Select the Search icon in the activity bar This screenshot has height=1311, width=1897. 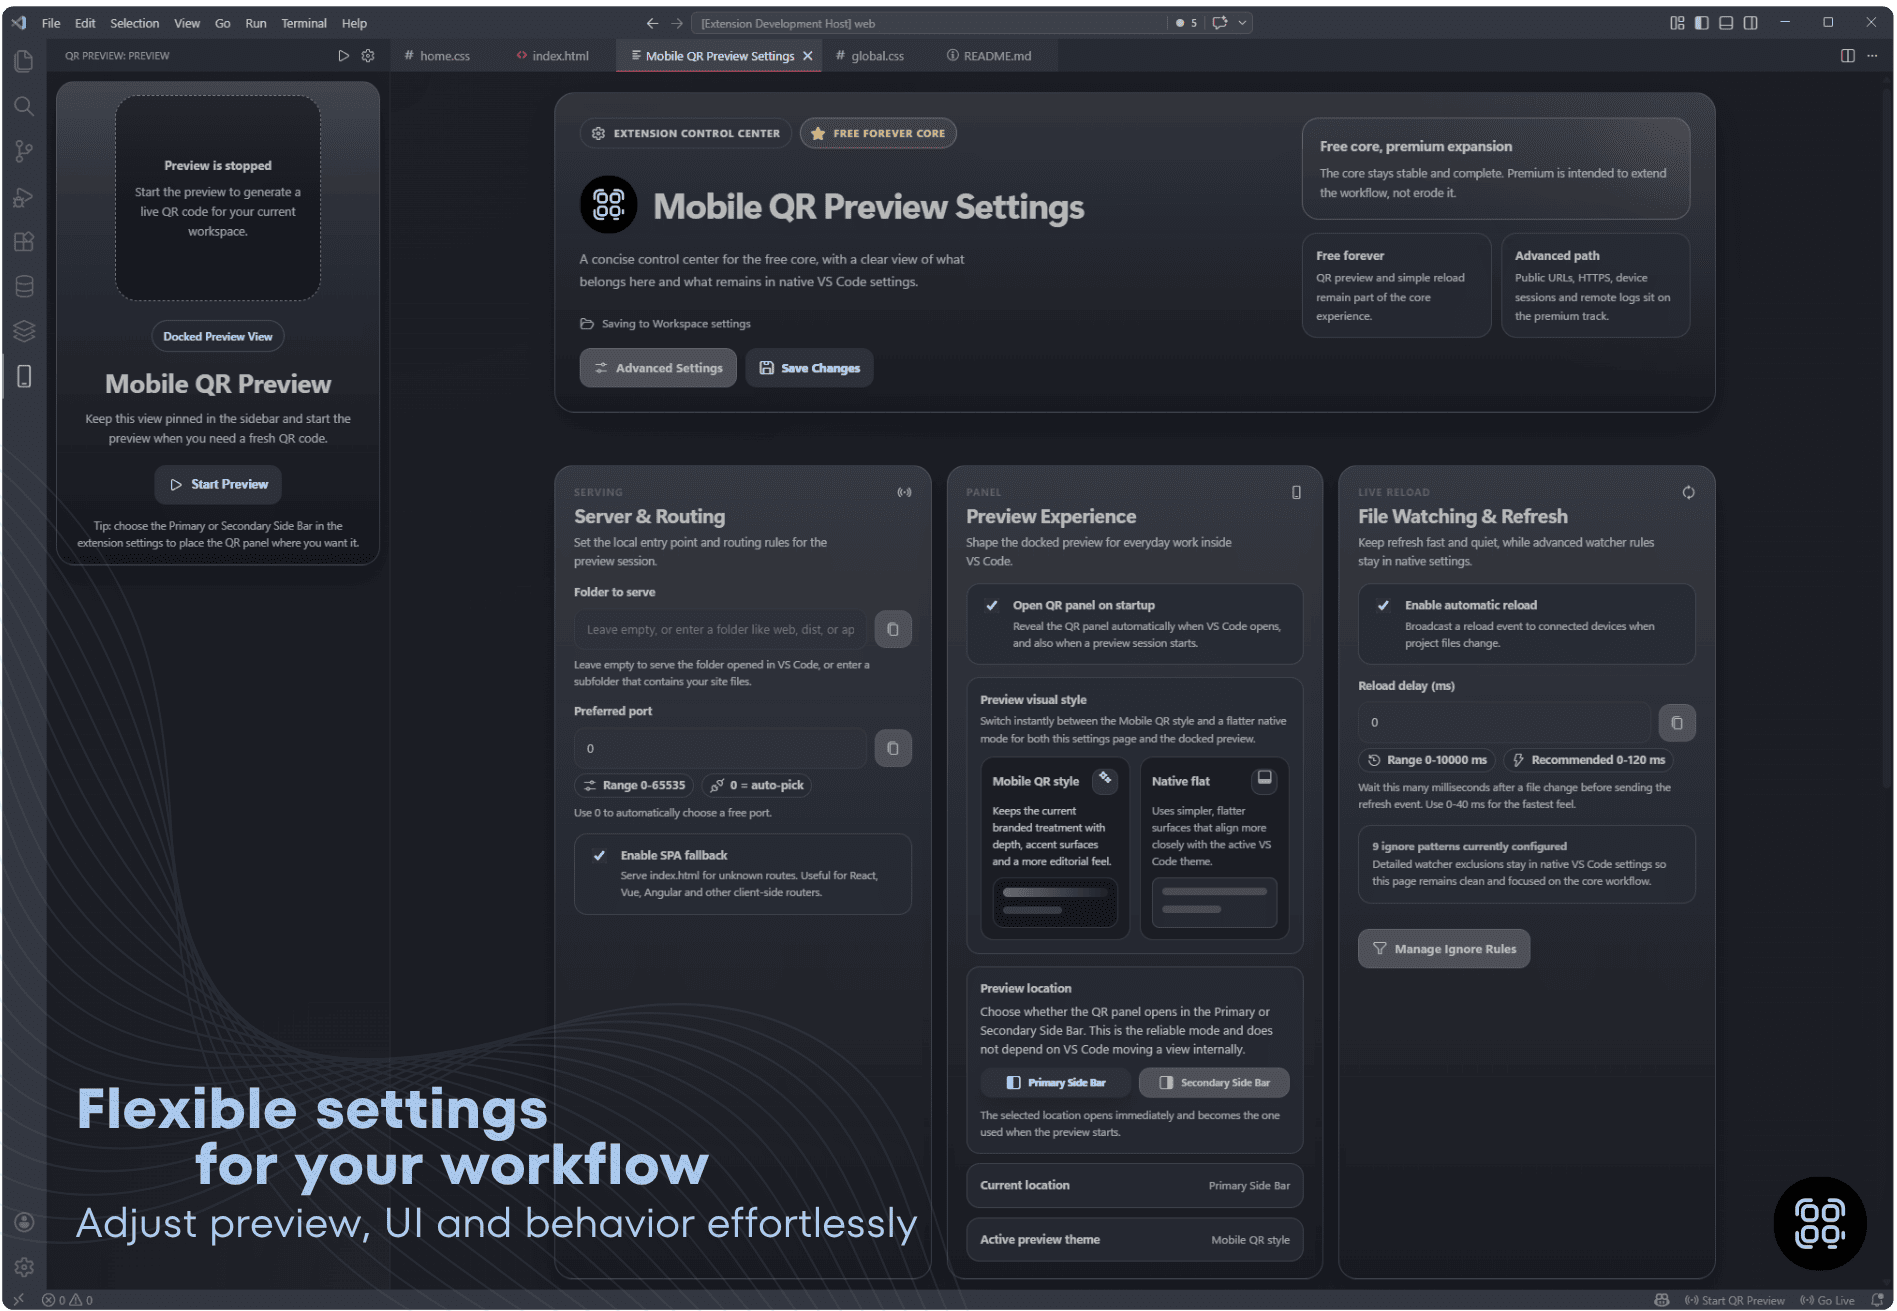click(23, 107)
